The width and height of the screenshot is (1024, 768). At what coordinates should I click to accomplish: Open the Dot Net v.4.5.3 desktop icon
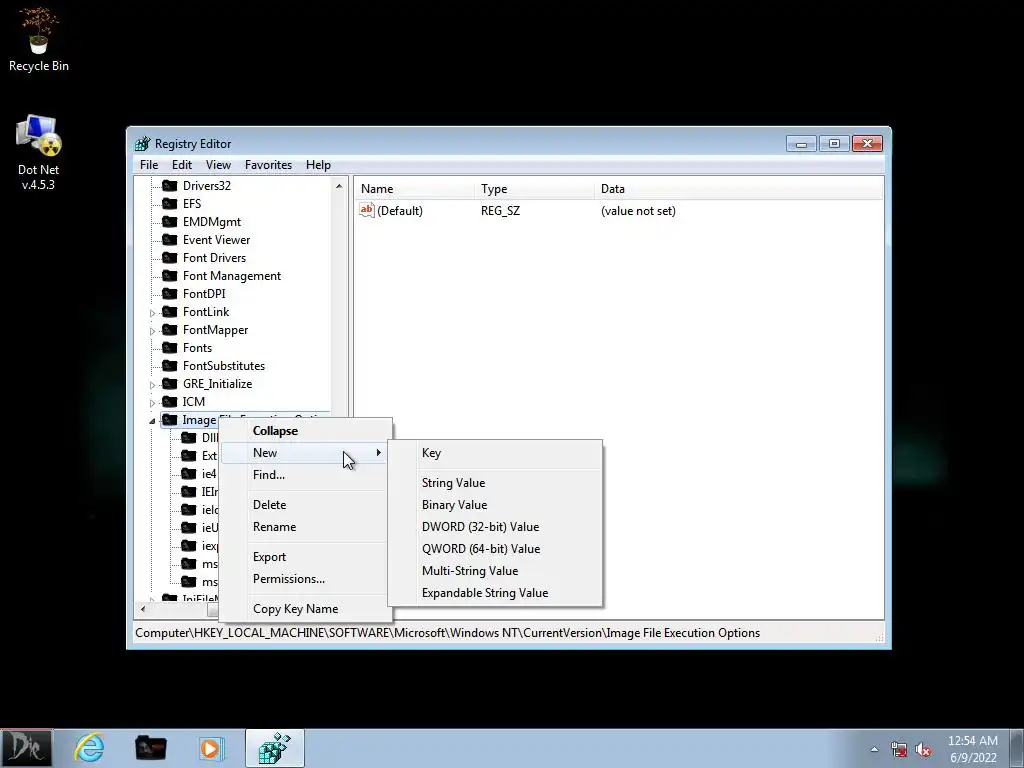(x=39, y=153)
